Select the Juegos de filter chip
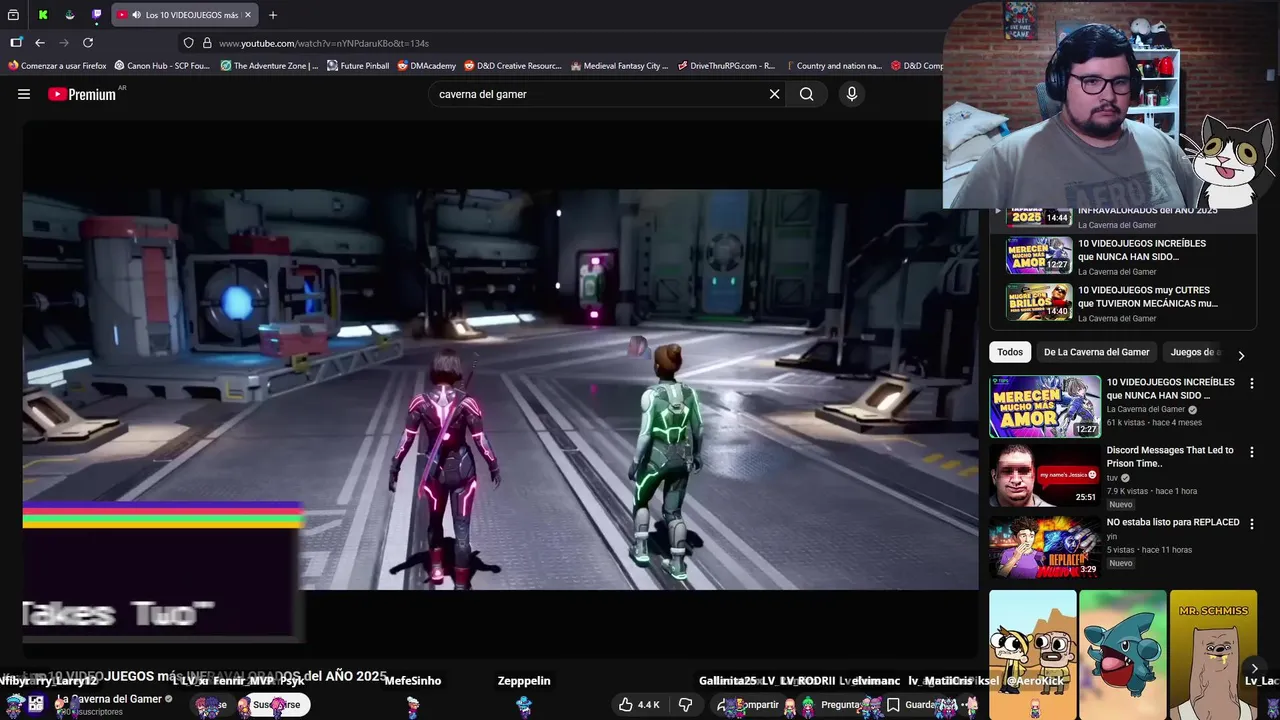This screenshot has height=720, width=1280. (1194, 352)
